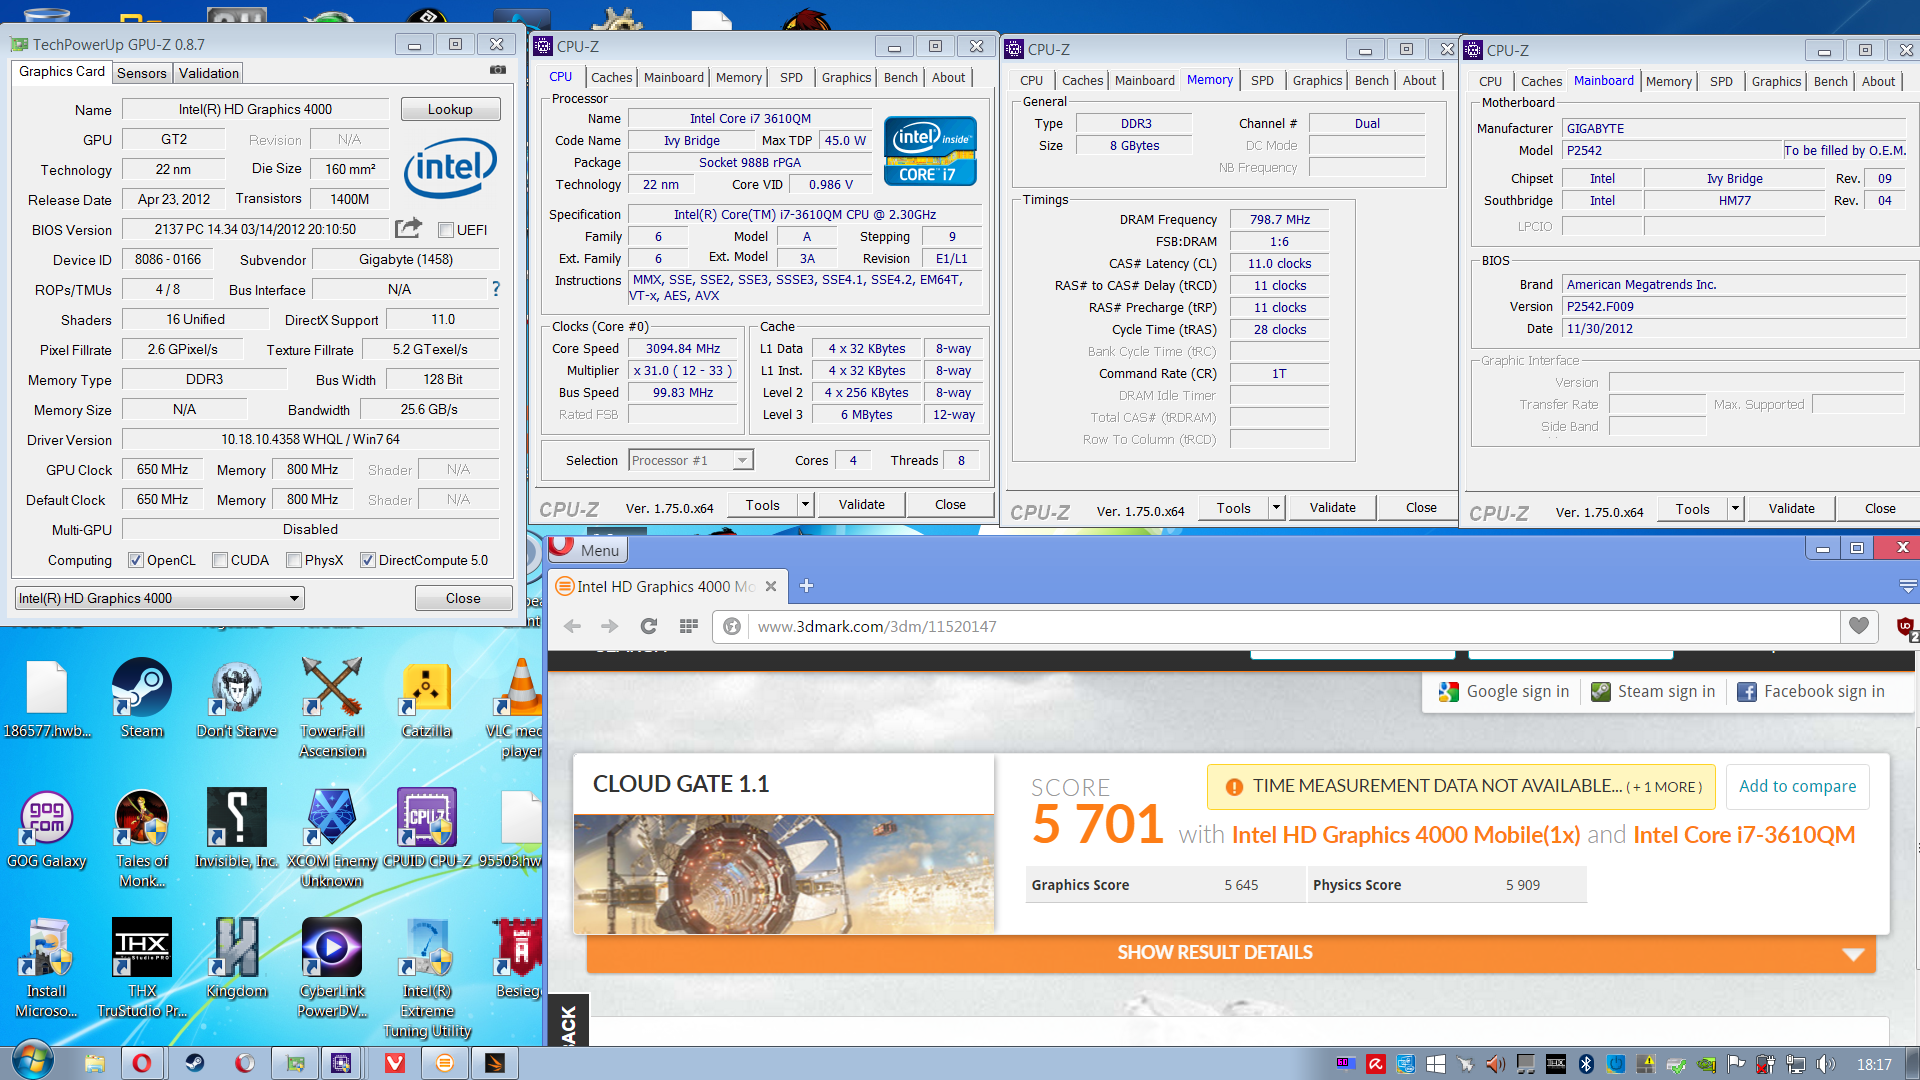This screenshot has width=1920, height=1080.
Task: Toggle the PhysX checkbox in GPU-Z
Action: [x=294, y=560]
